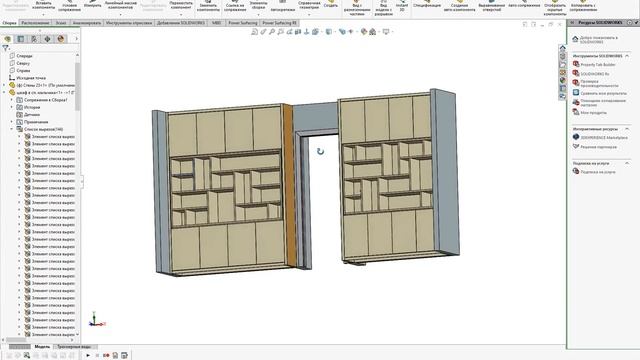Switch to Сборка ribbon tab
Image resolution: width=640 pixels, height=360 pixels.
pos(9,23)
